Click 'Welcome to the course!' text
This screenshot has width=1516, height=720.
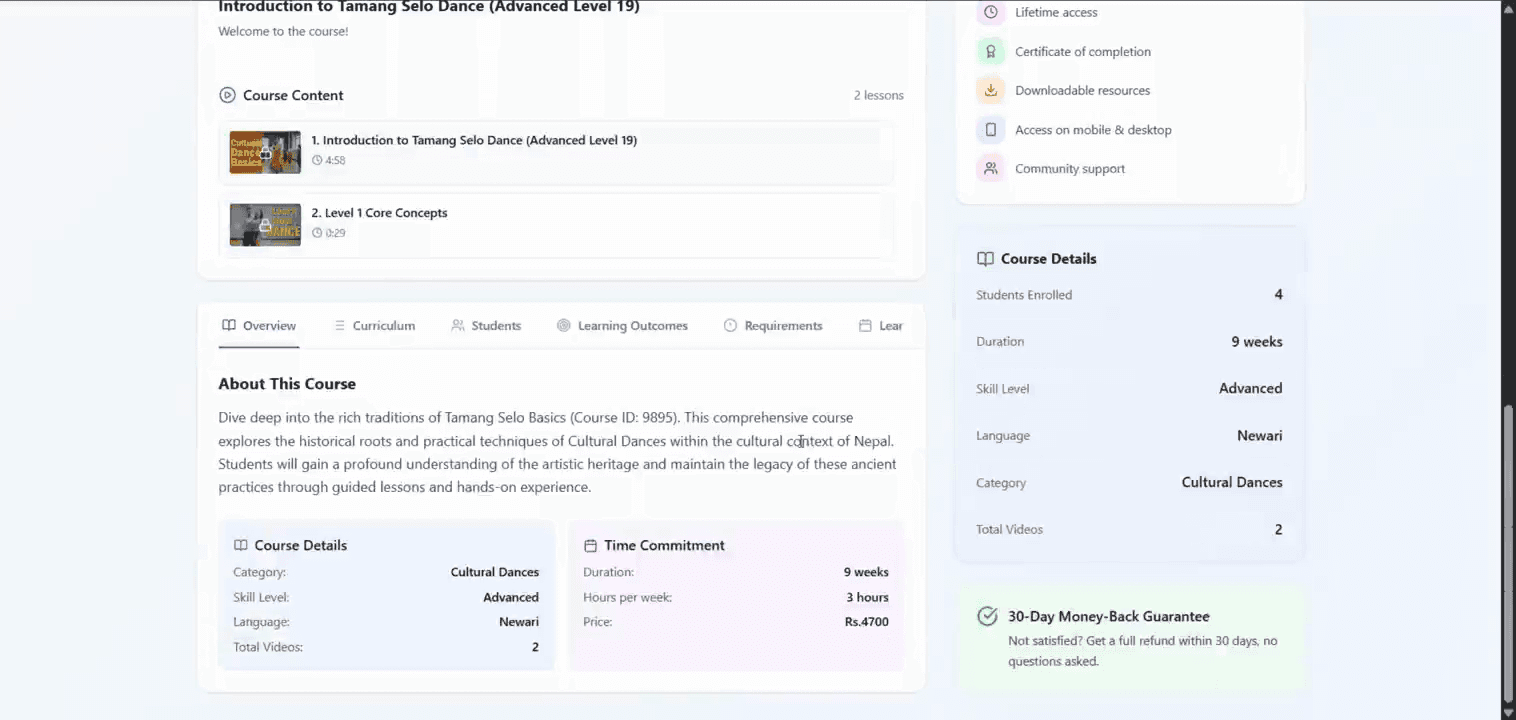[283, 31]
